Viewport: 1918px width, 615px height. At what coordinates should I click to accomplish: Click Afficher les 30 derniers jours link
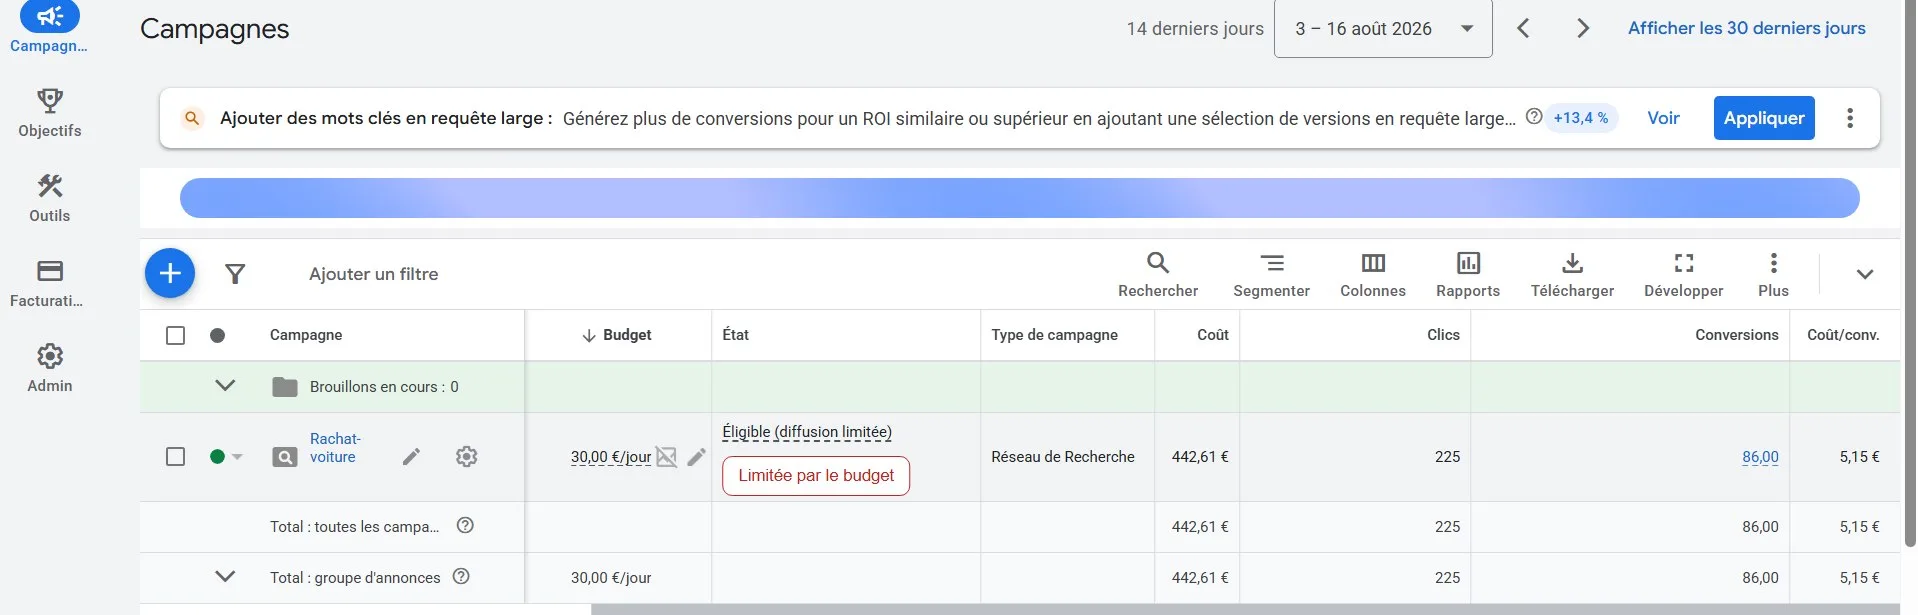coord(1746,28)
